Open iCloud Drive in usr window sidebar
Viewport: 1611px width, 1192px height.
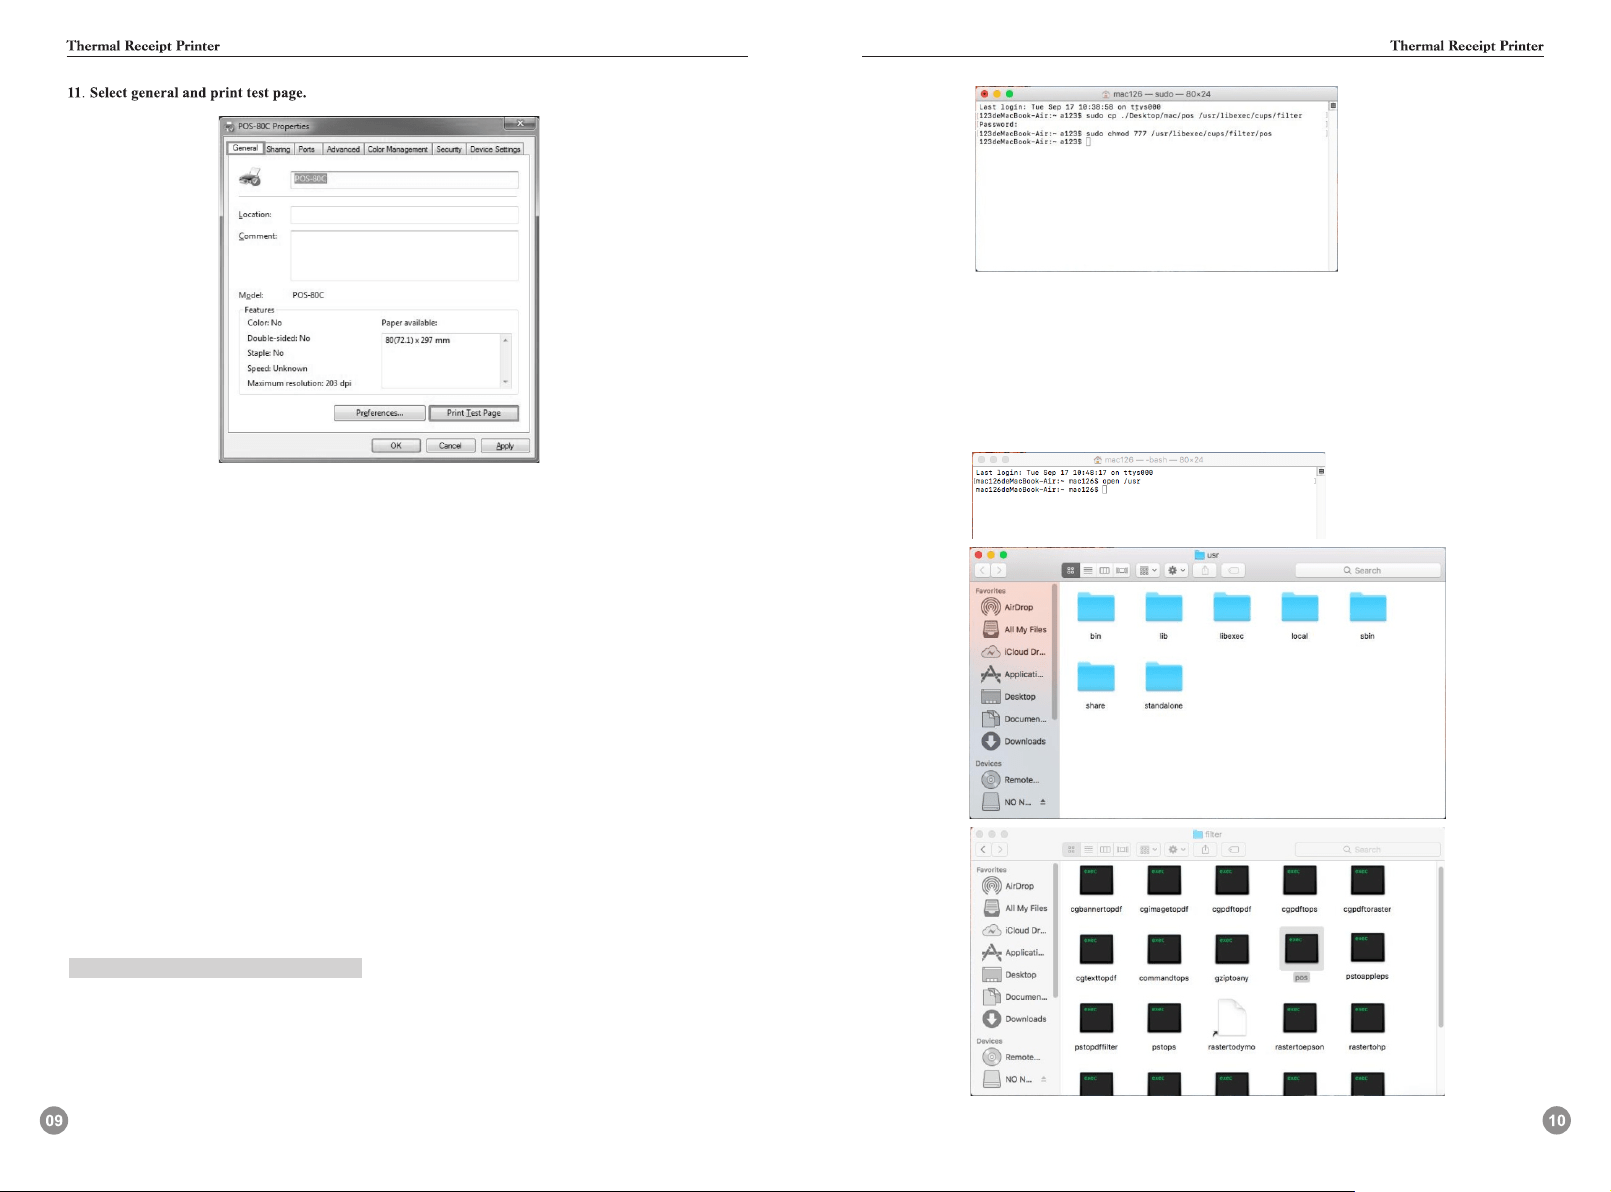(x=1013, y=652)
